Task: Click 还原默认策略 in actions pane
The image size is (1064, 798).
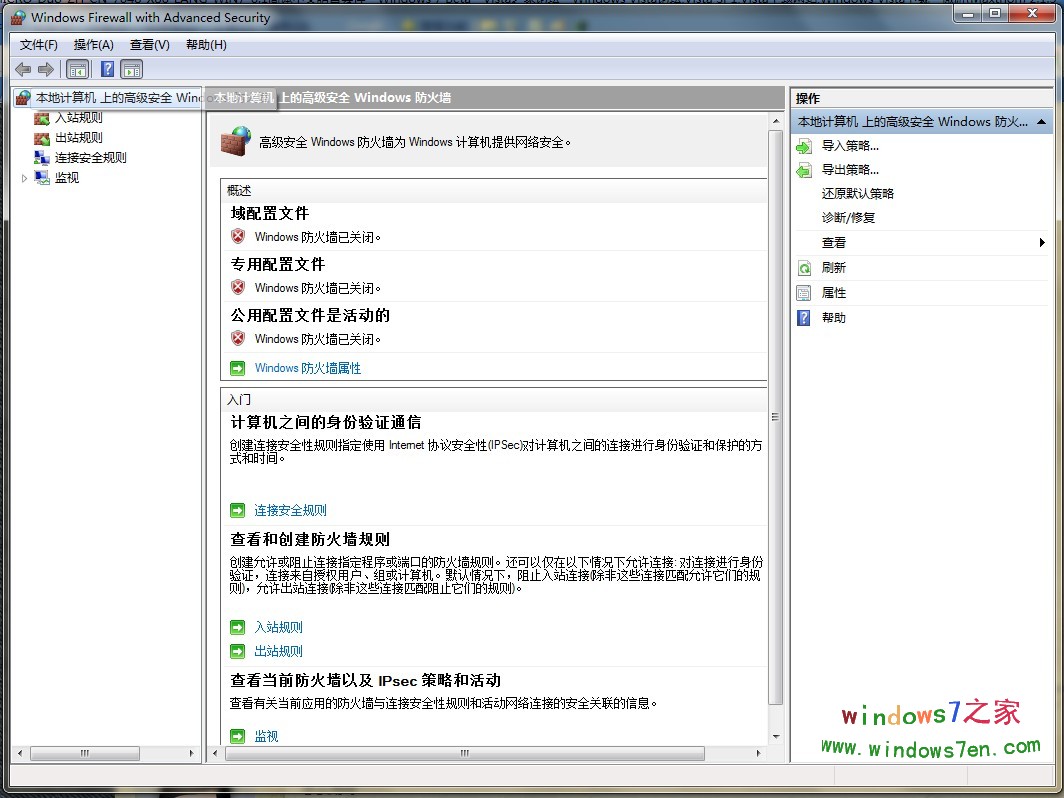Action: point(857,194)
